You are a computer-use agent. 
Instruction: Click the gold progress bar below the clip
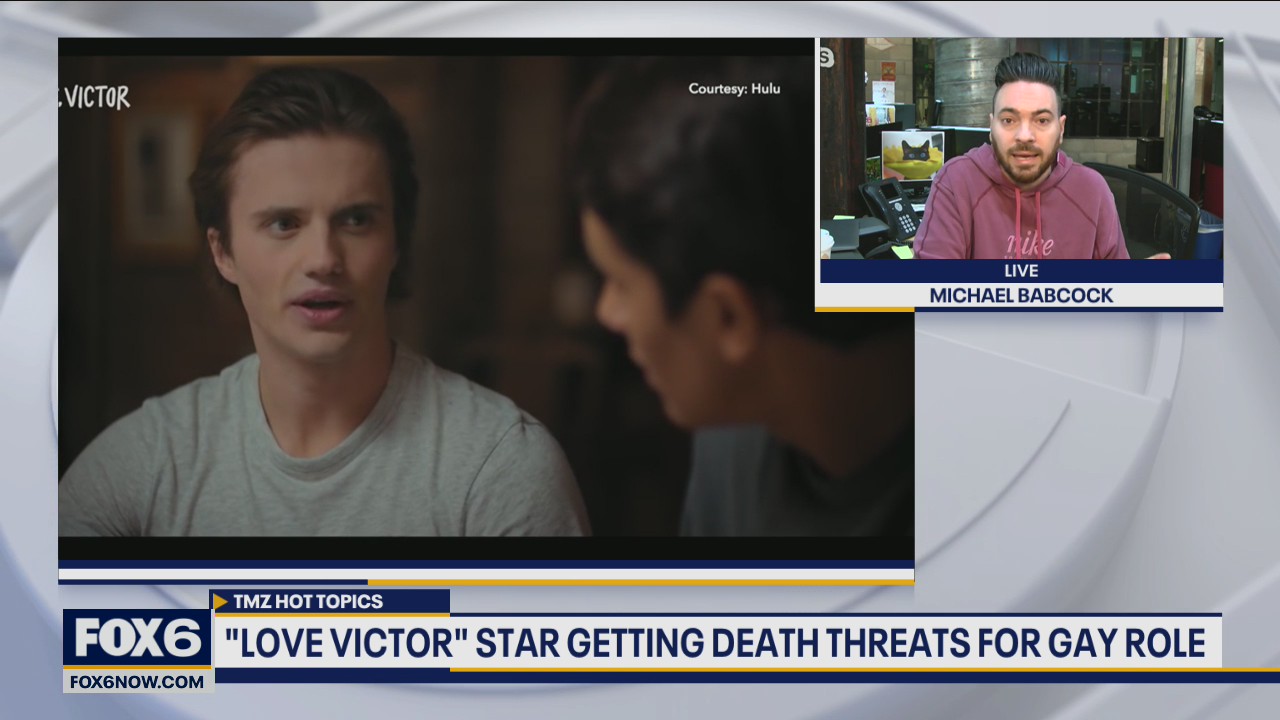[640, 582]
